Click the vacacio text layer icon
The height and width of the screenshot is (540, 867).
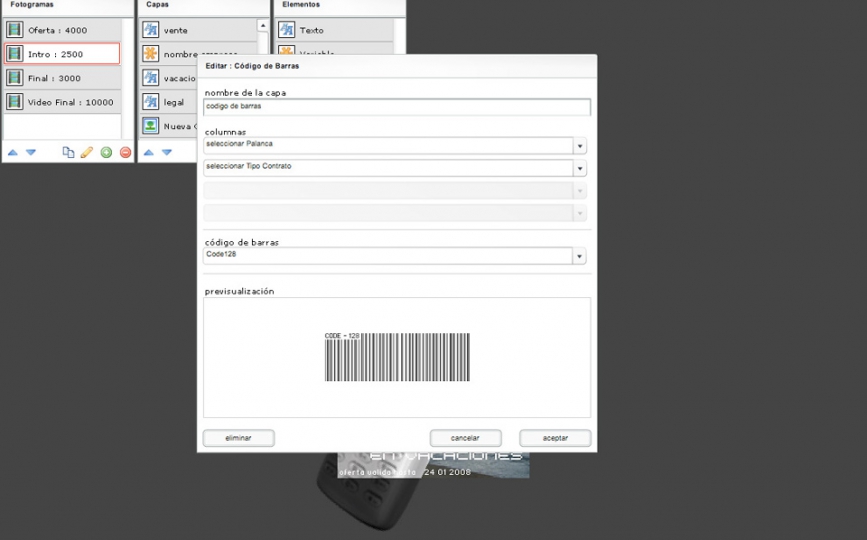pos(150,78)
